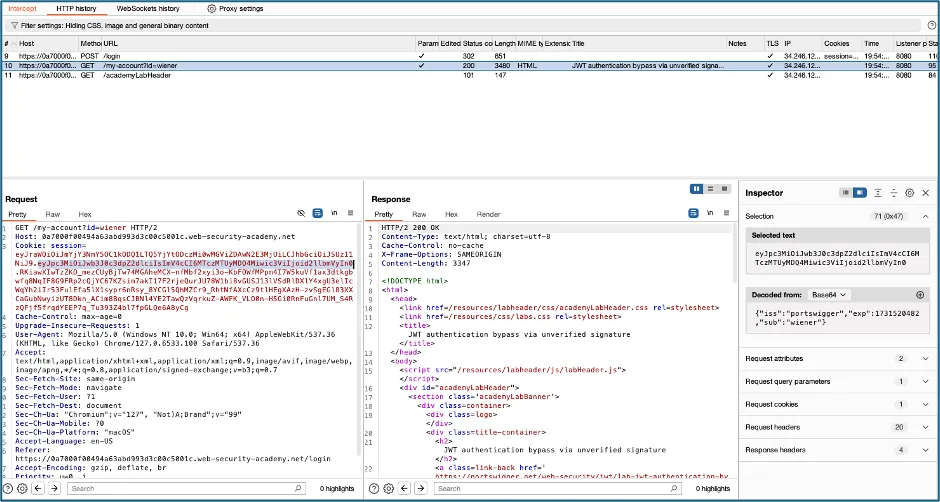Image resolution: width=940 pixels, height=502 pixels.
Task: Open Inspector settings gear
Action: pyautogui.click(x=909, y=193)
